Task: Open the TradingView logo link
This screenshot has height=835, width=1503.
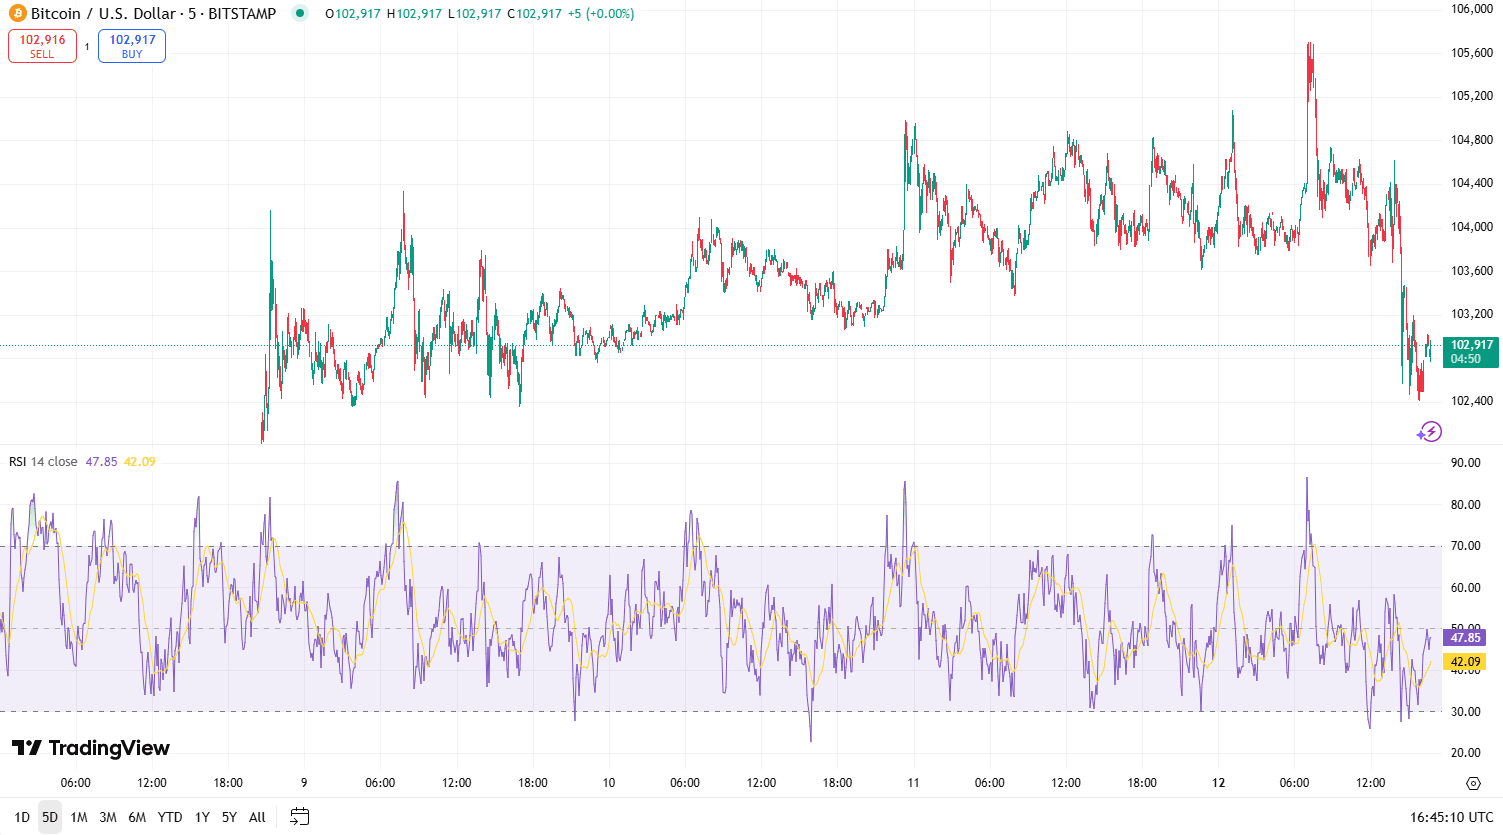Action: [91, 748]
